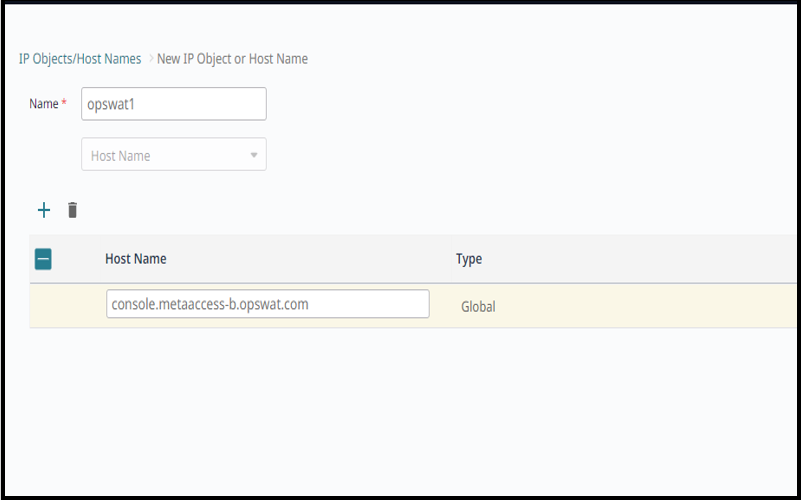Click the console.metaaccess-b.opswat.com host name input
801x500 pixels.
click(x=268, y=304)
